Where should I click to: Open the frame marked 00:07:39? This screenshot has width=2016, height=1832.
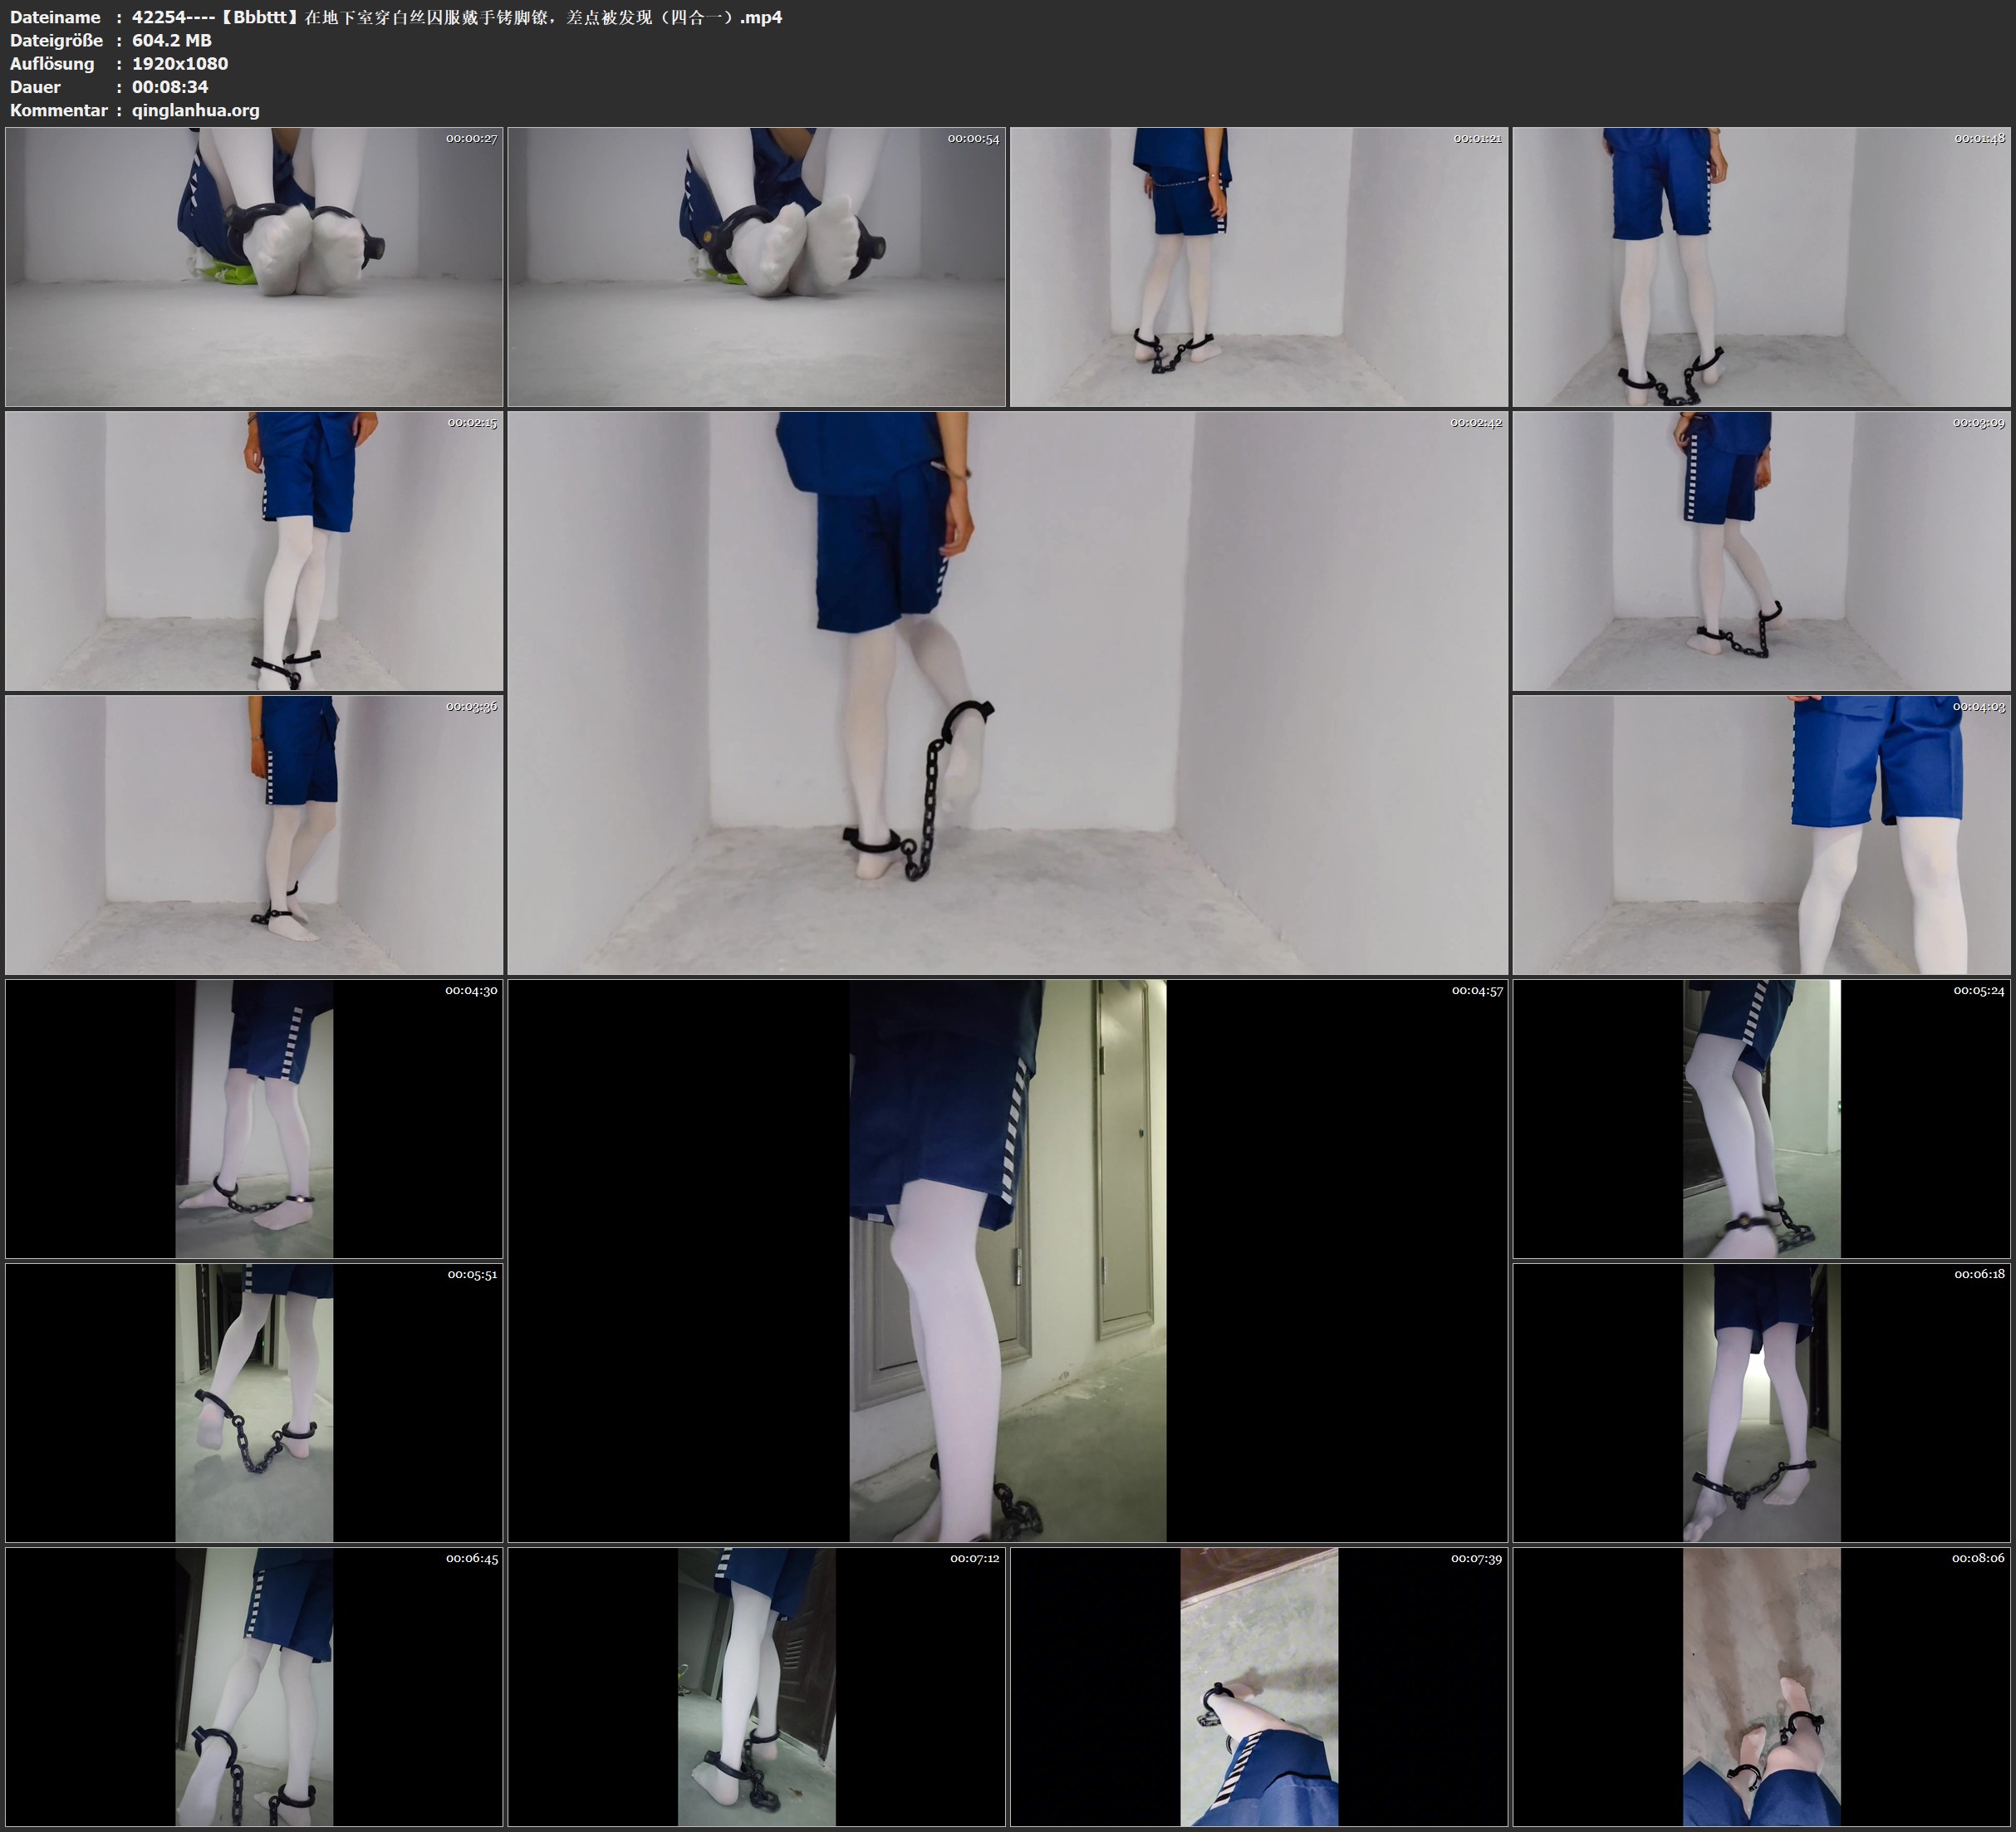point(1258,1687)
